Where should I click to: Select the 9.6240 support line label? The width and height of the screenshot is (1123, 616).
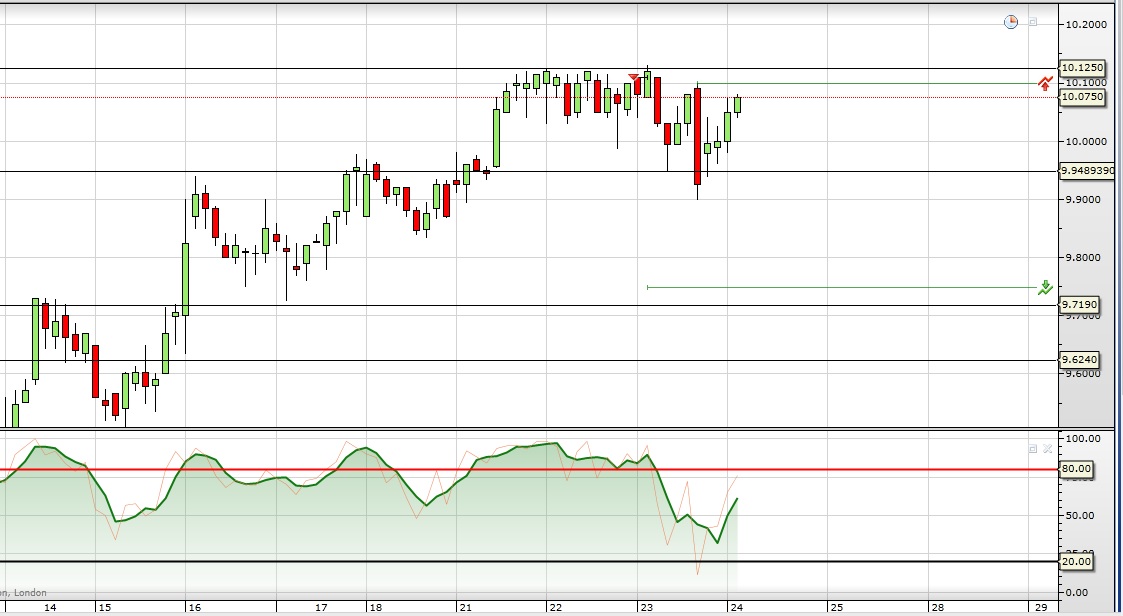pyautogui.click(x=1079, y=360)
